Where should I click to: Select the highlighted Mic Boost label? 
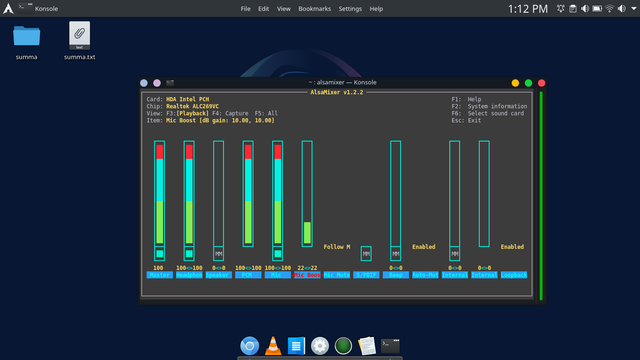[x=307, y=275]
